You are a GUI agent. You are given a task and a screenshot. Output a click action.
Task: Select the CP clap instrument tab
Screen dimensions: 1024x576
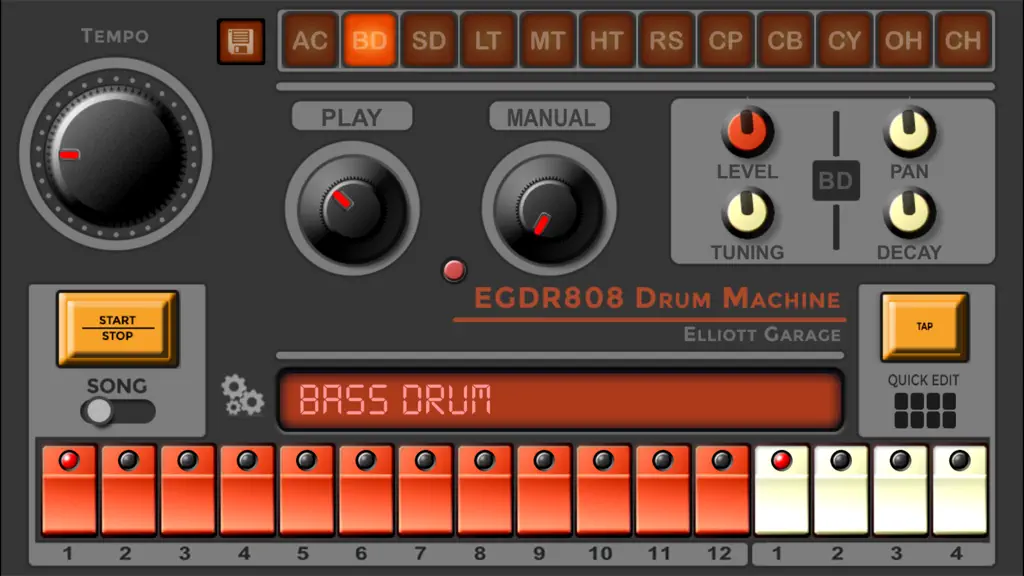tap(726, 40)
